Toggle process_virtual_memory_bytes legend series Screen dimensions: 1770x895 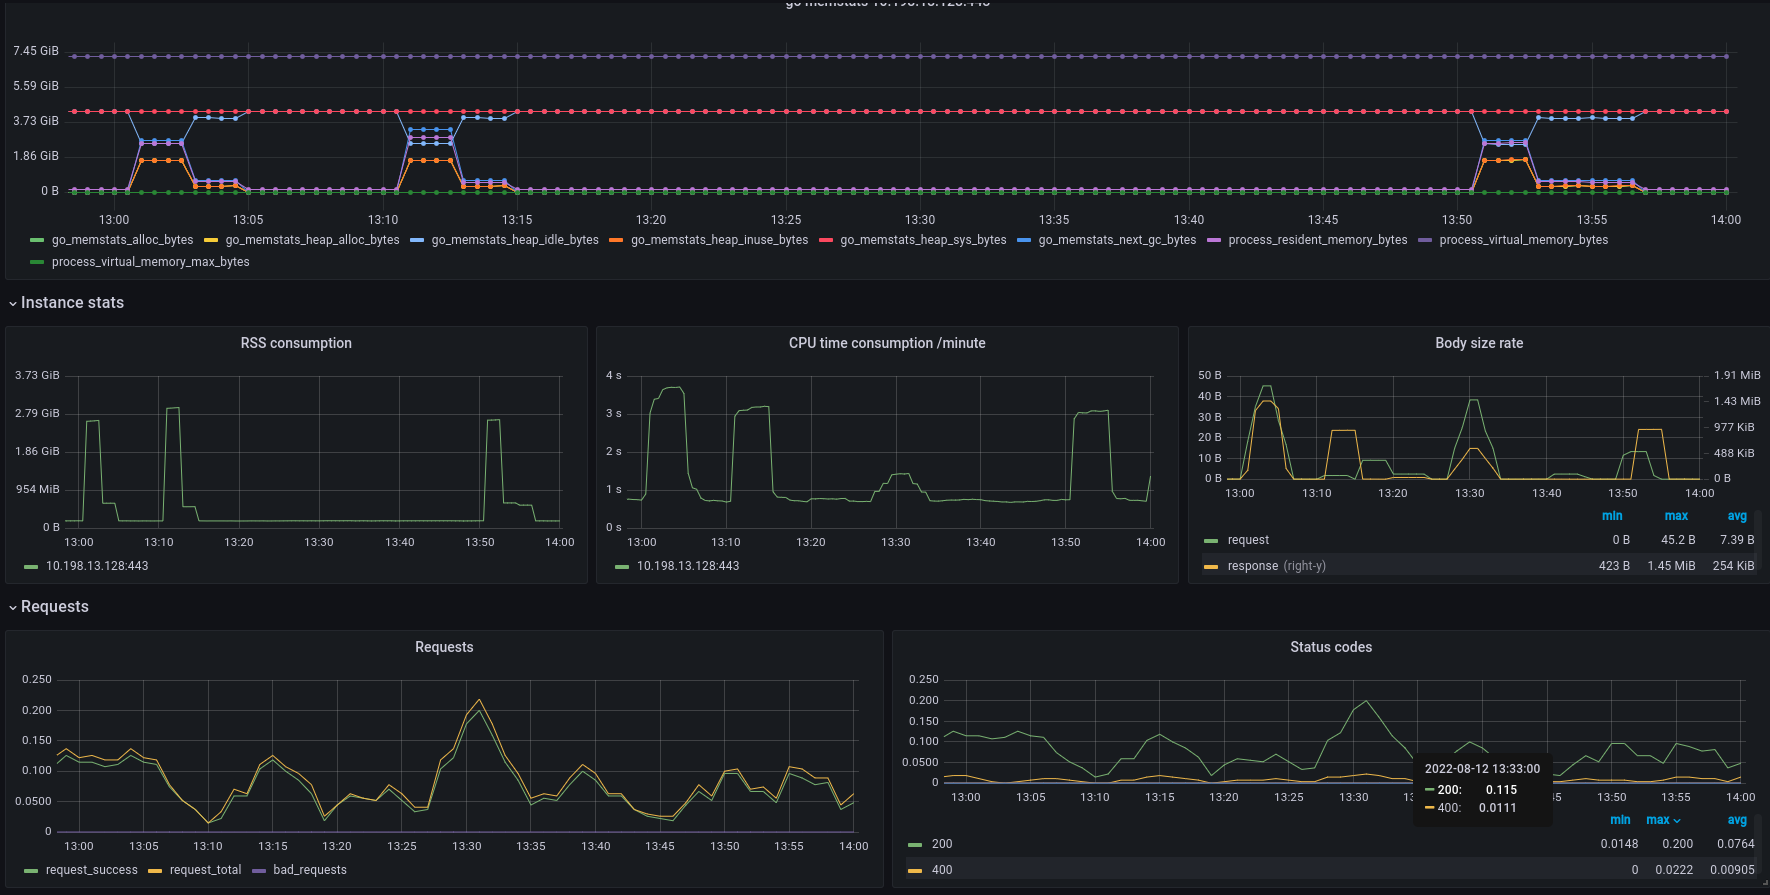(1523, 240)
